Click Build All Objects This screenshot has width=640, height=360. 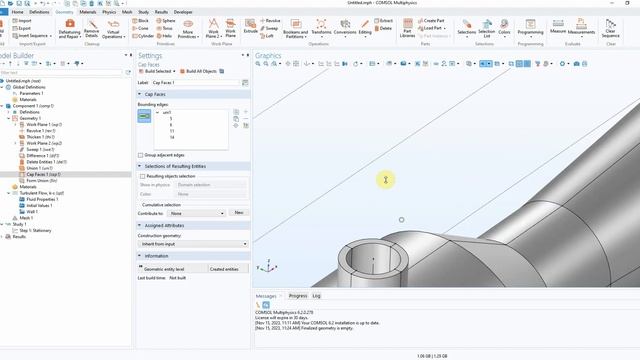pos(199,71)
